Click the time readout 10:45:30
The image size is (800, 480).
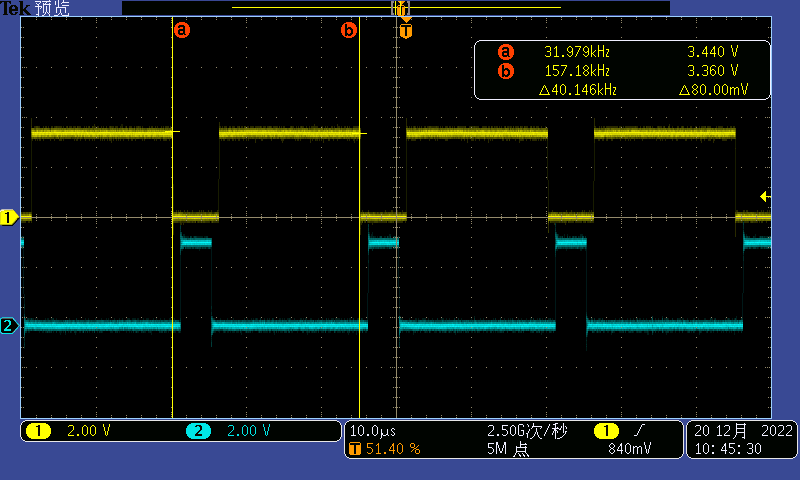click(x=728, y=449)
